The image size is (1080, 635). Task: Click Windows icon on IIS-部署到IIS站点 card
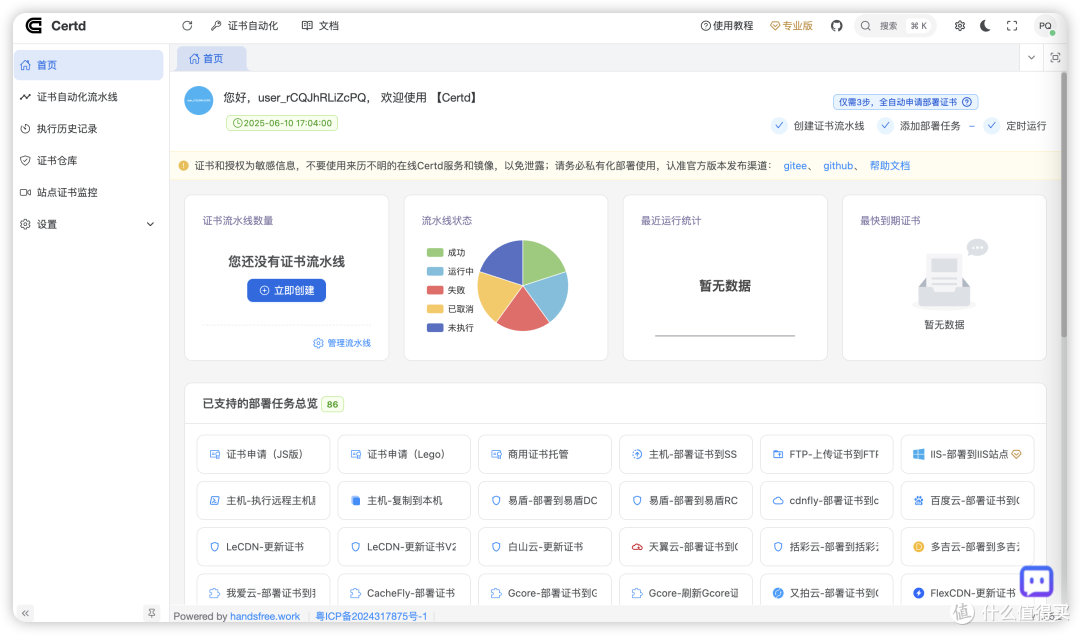pyautogui.click(x=918, y=454)
